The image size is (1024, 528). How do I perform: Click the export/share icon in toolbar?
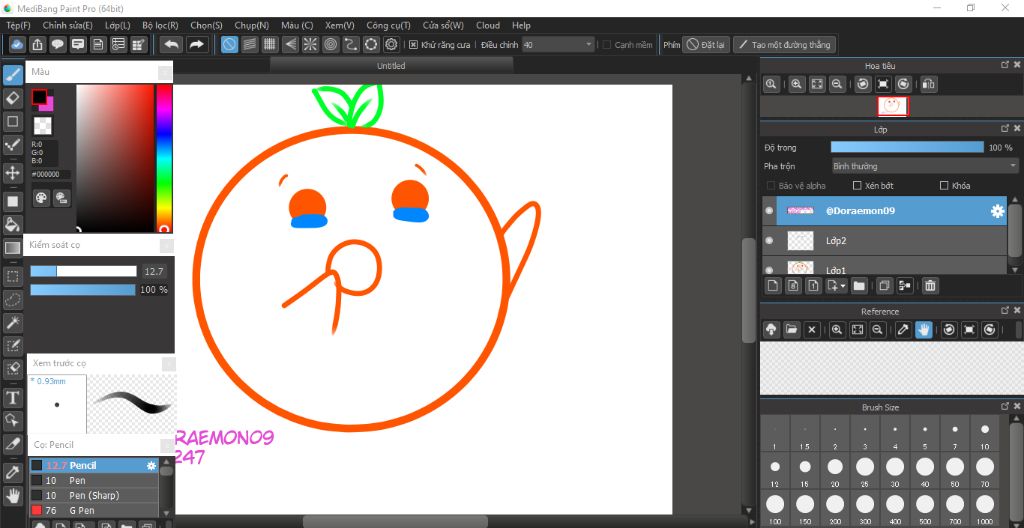[38, 44]
